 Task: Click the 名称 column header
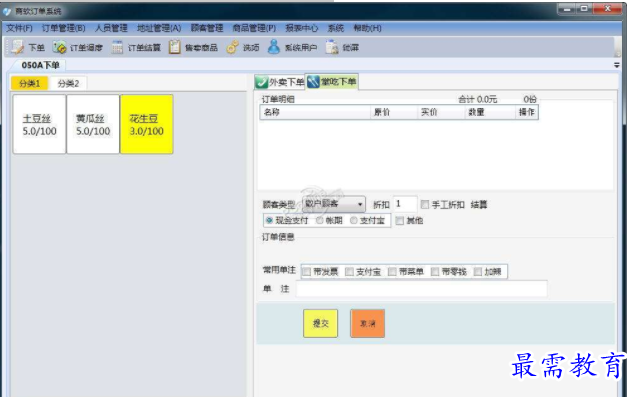point(315,112)
